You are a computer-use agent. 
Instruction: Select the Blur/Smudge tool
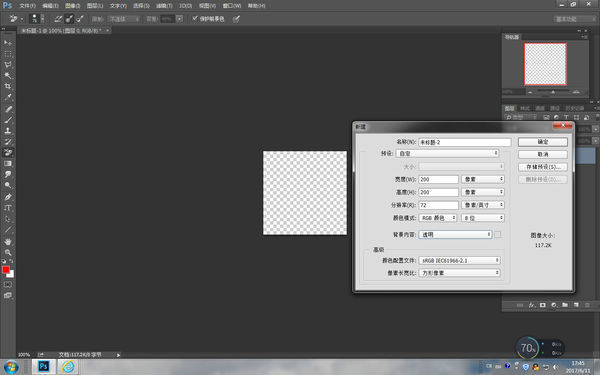pos(8,174)
